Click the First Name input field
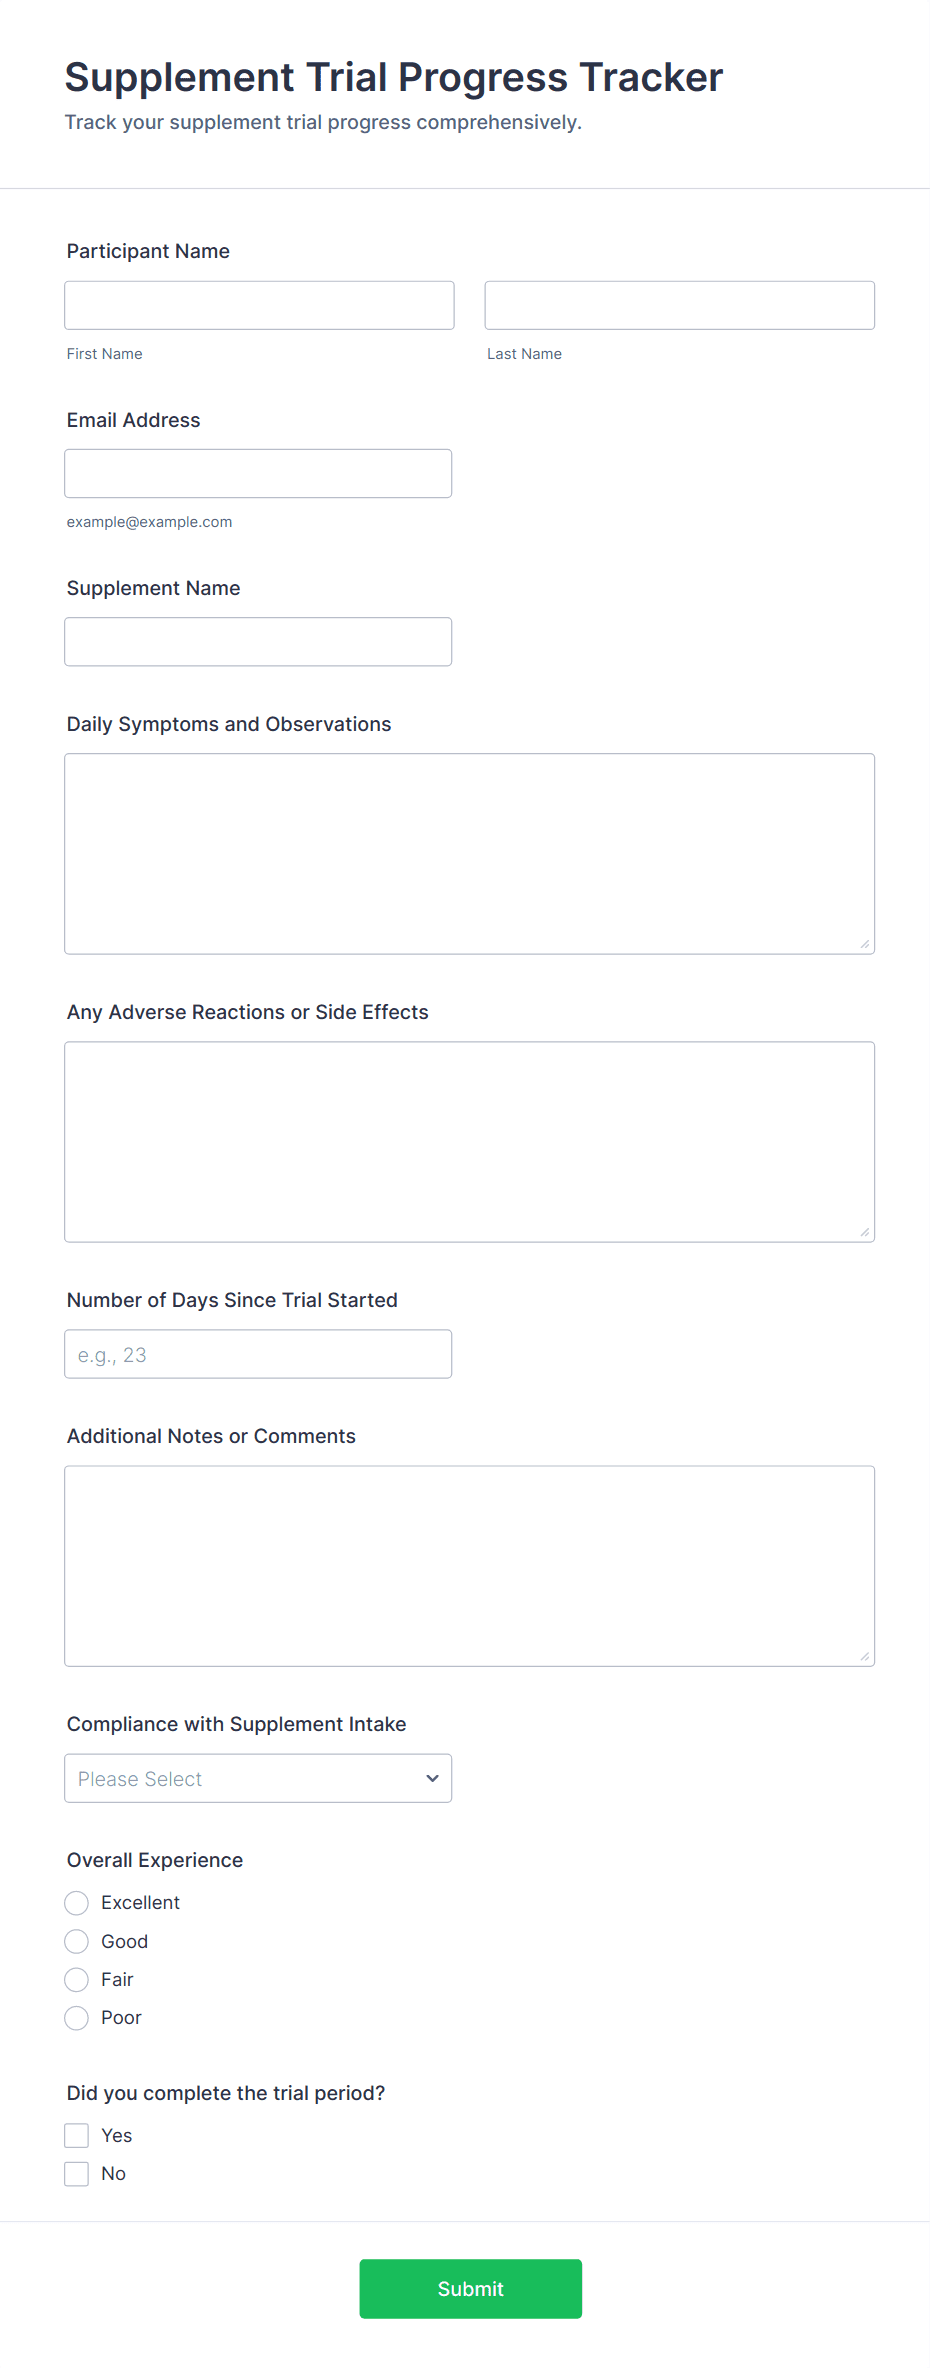Screen dimensions: 930x2368 pyautogui.click(x=259, y=305)
